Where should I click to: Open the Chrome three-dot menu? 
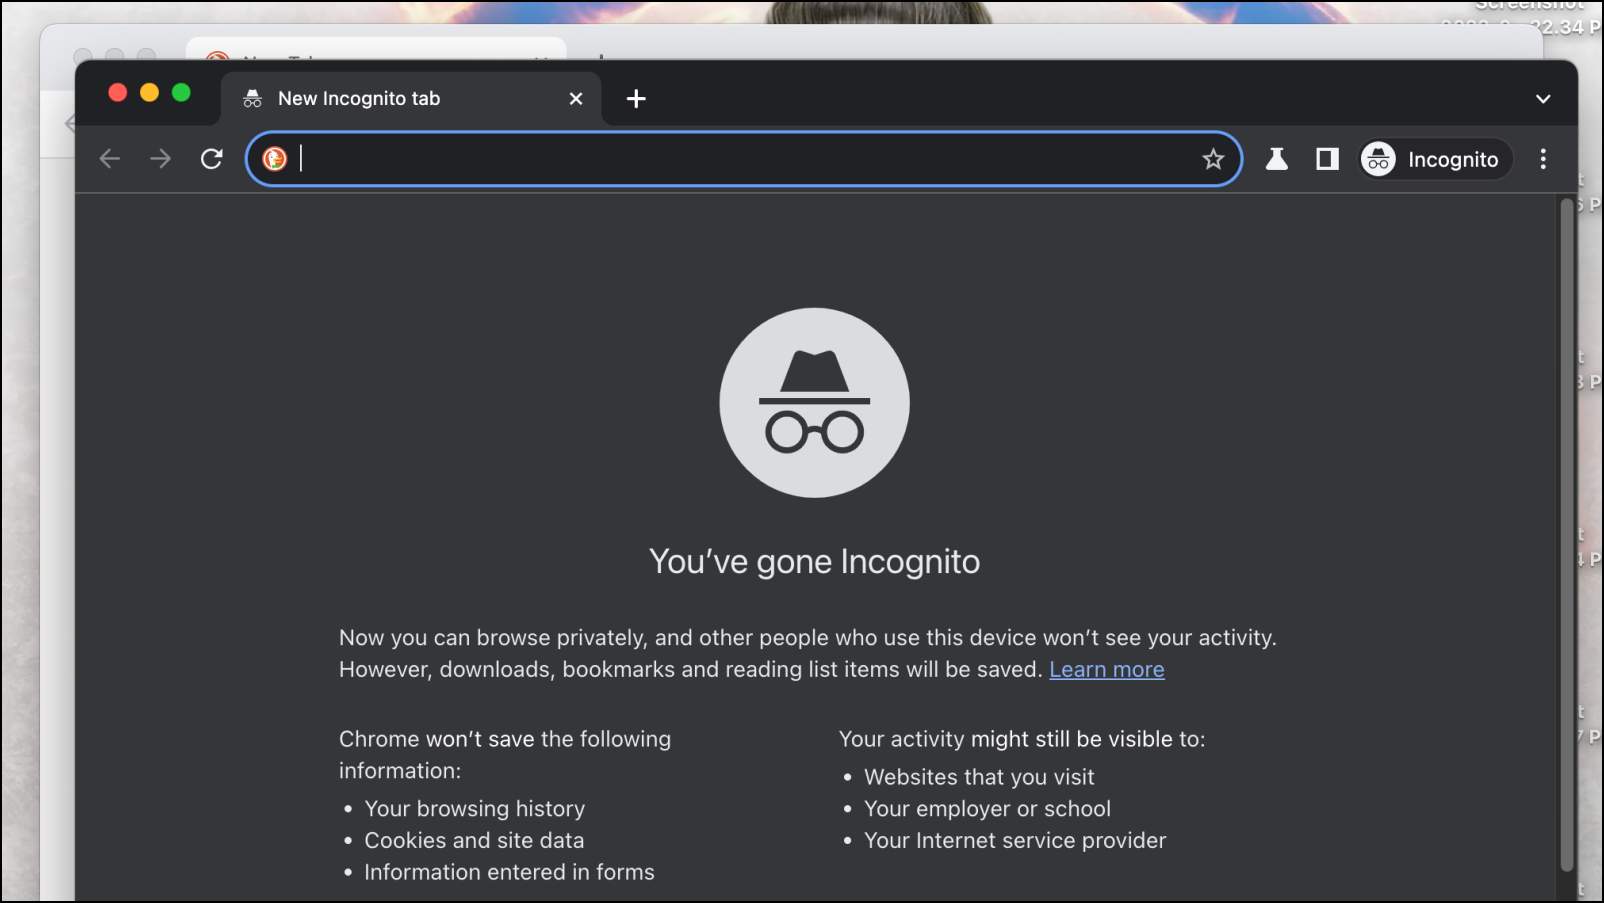pos(1543,159)
